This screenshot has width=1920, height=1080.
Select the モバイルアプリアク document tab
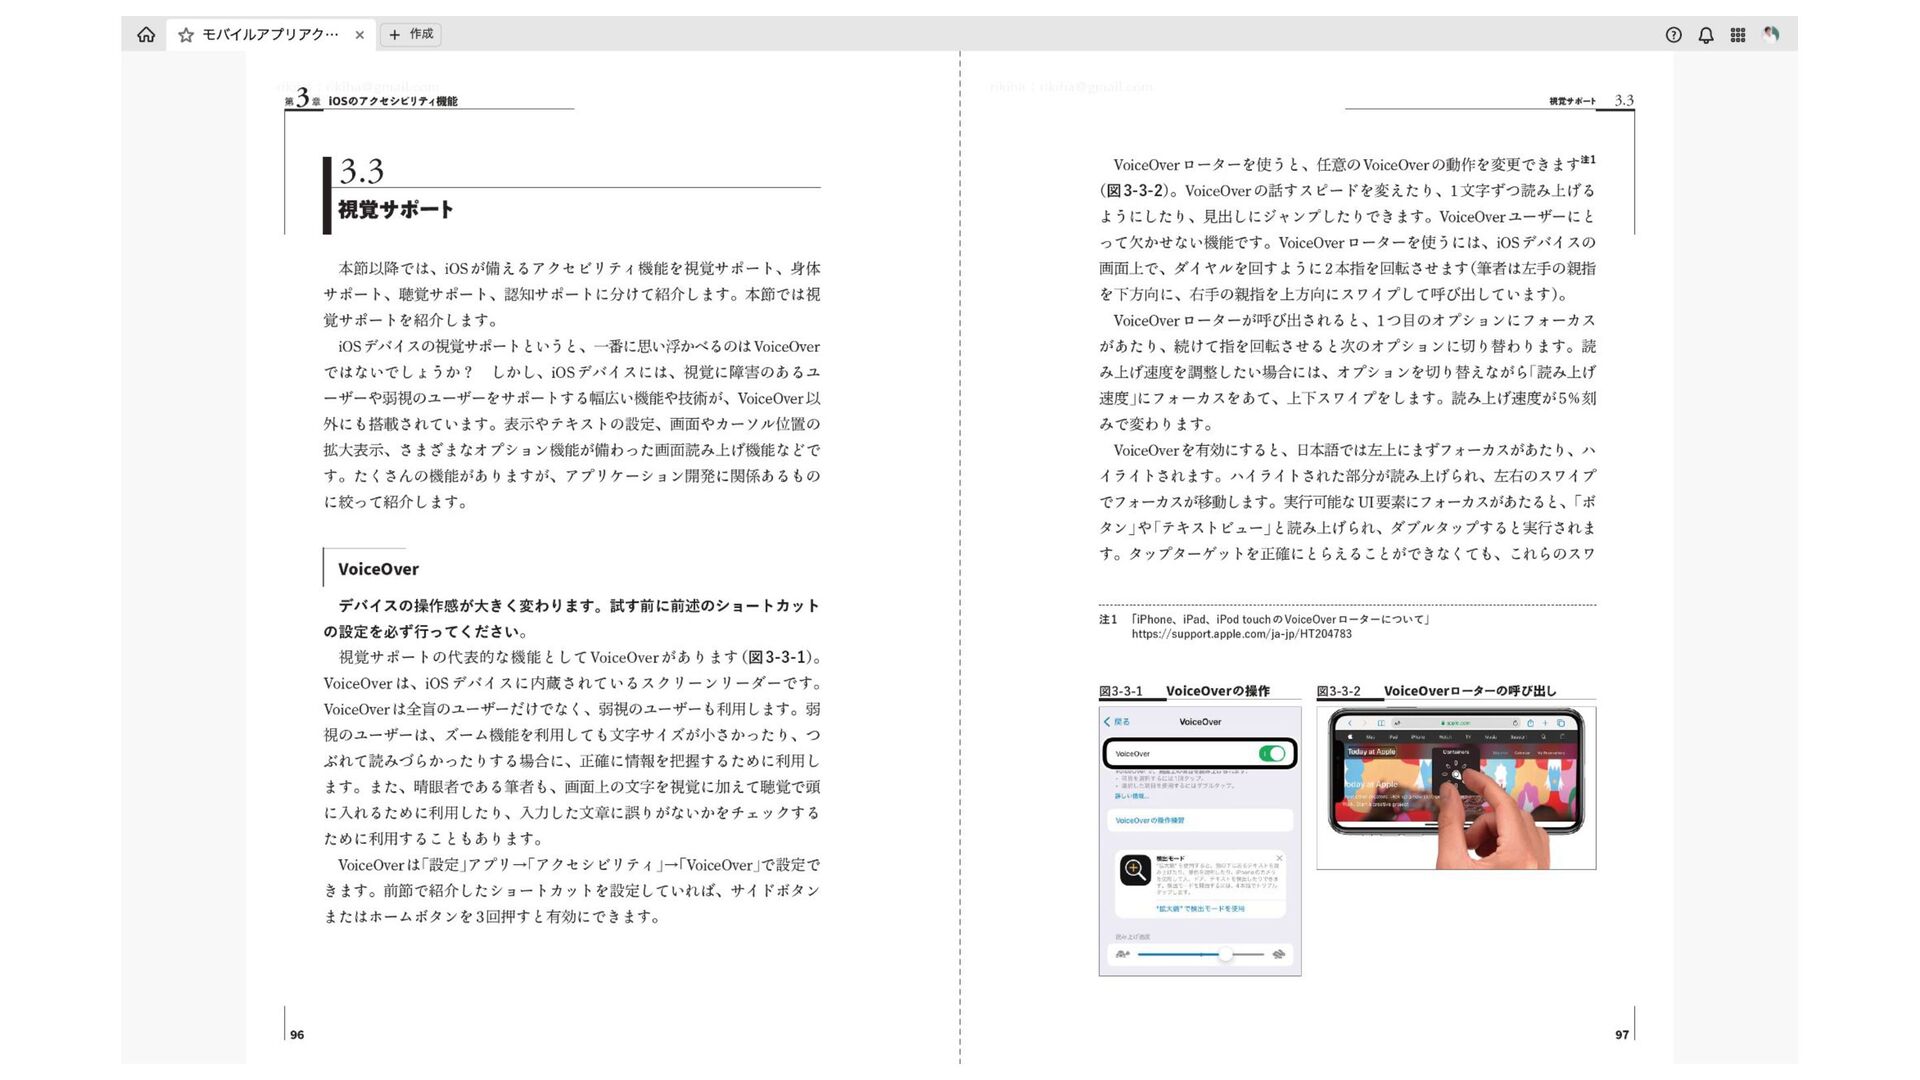270,35
